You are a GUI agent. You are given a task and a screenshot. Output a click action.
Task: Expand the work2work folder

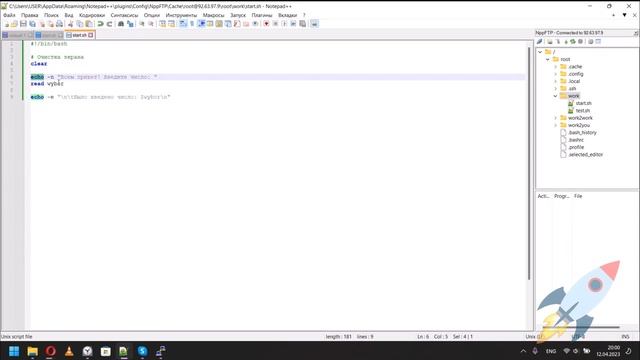pyautogui.click(x=556, y=118)
